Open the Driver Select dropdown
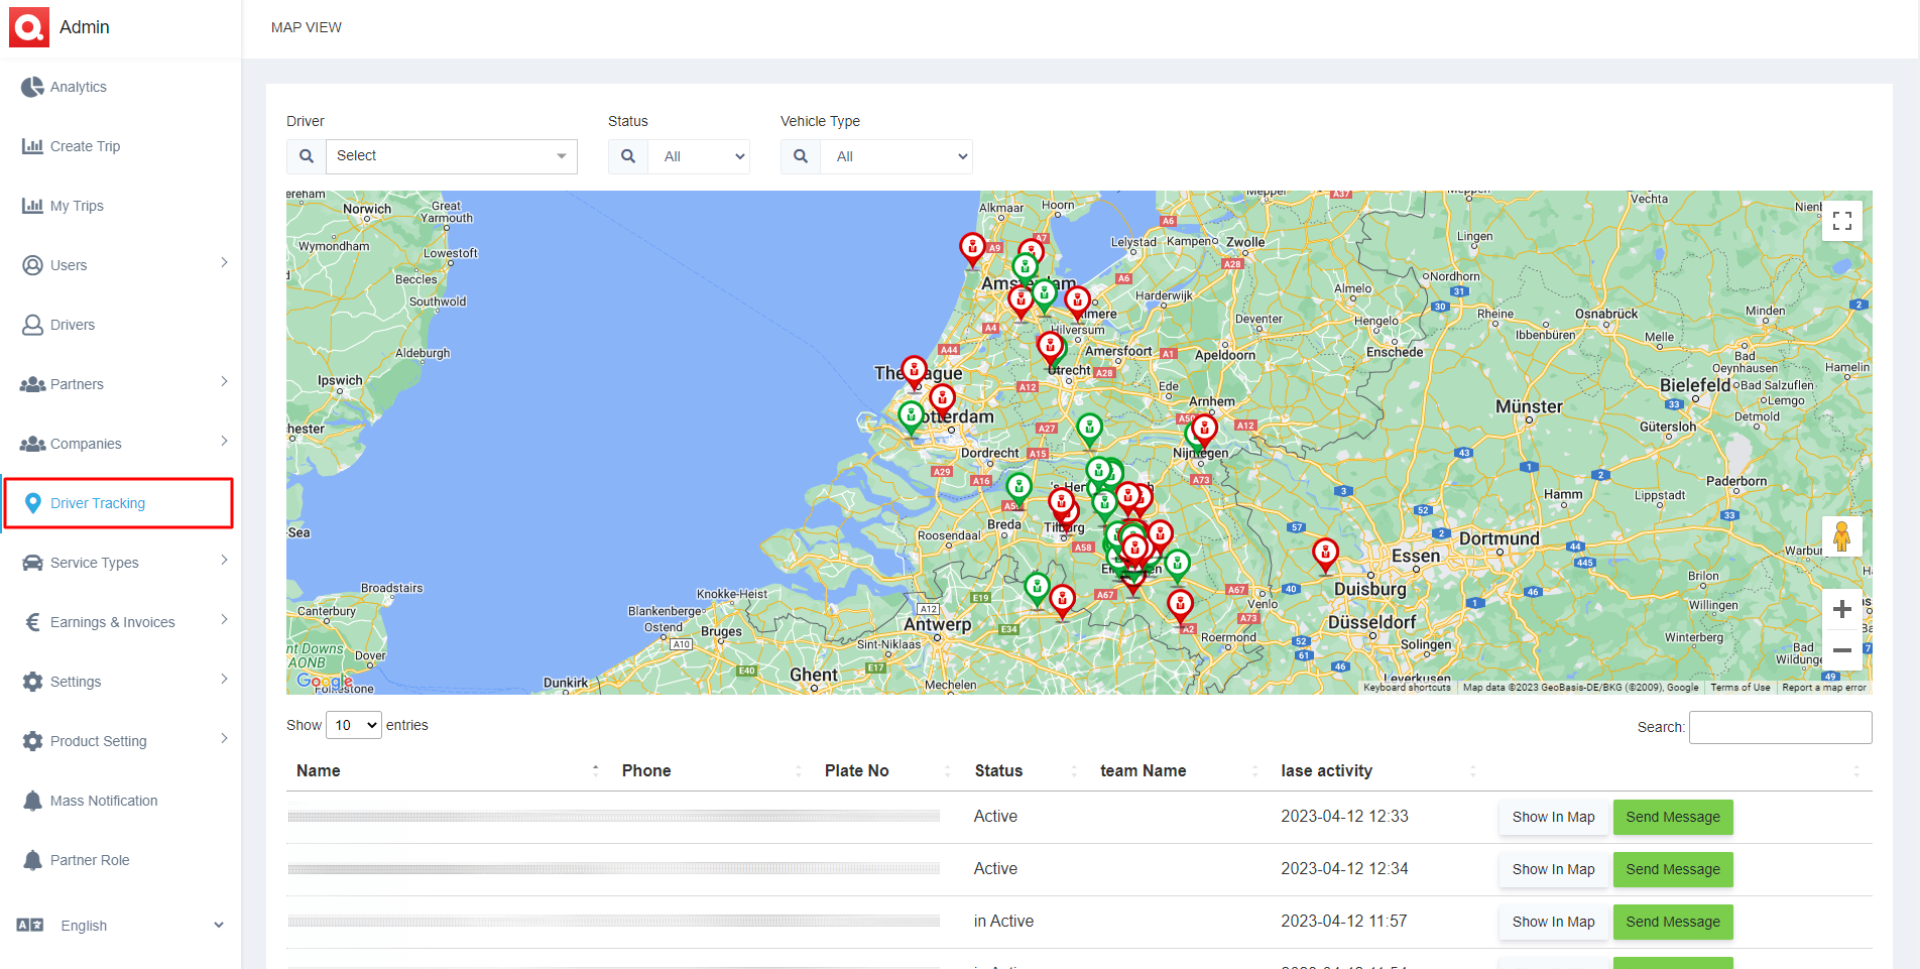 coord(452,156)
